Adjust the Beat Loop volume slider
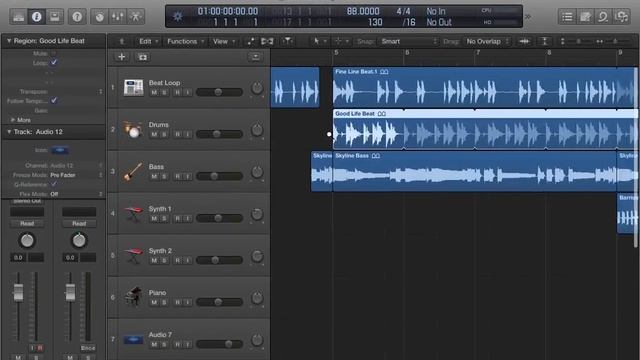This screenshot has width=640, height=360. pos(219,92)
